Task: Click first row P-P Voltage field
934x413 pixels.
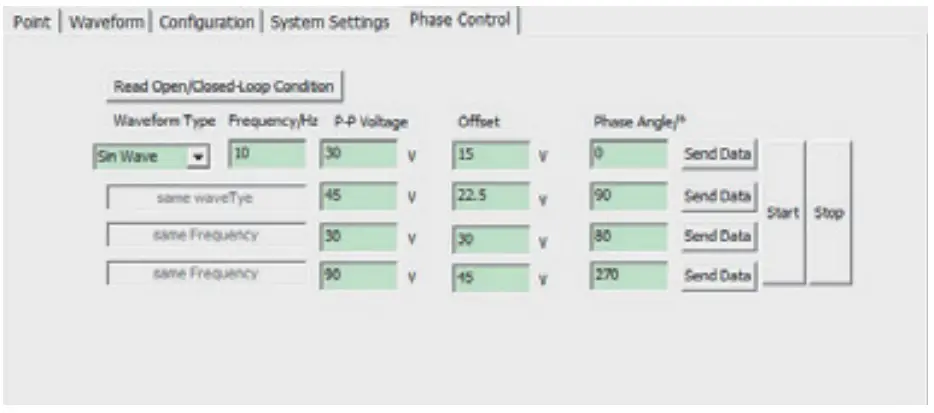Action: point(357,155)
